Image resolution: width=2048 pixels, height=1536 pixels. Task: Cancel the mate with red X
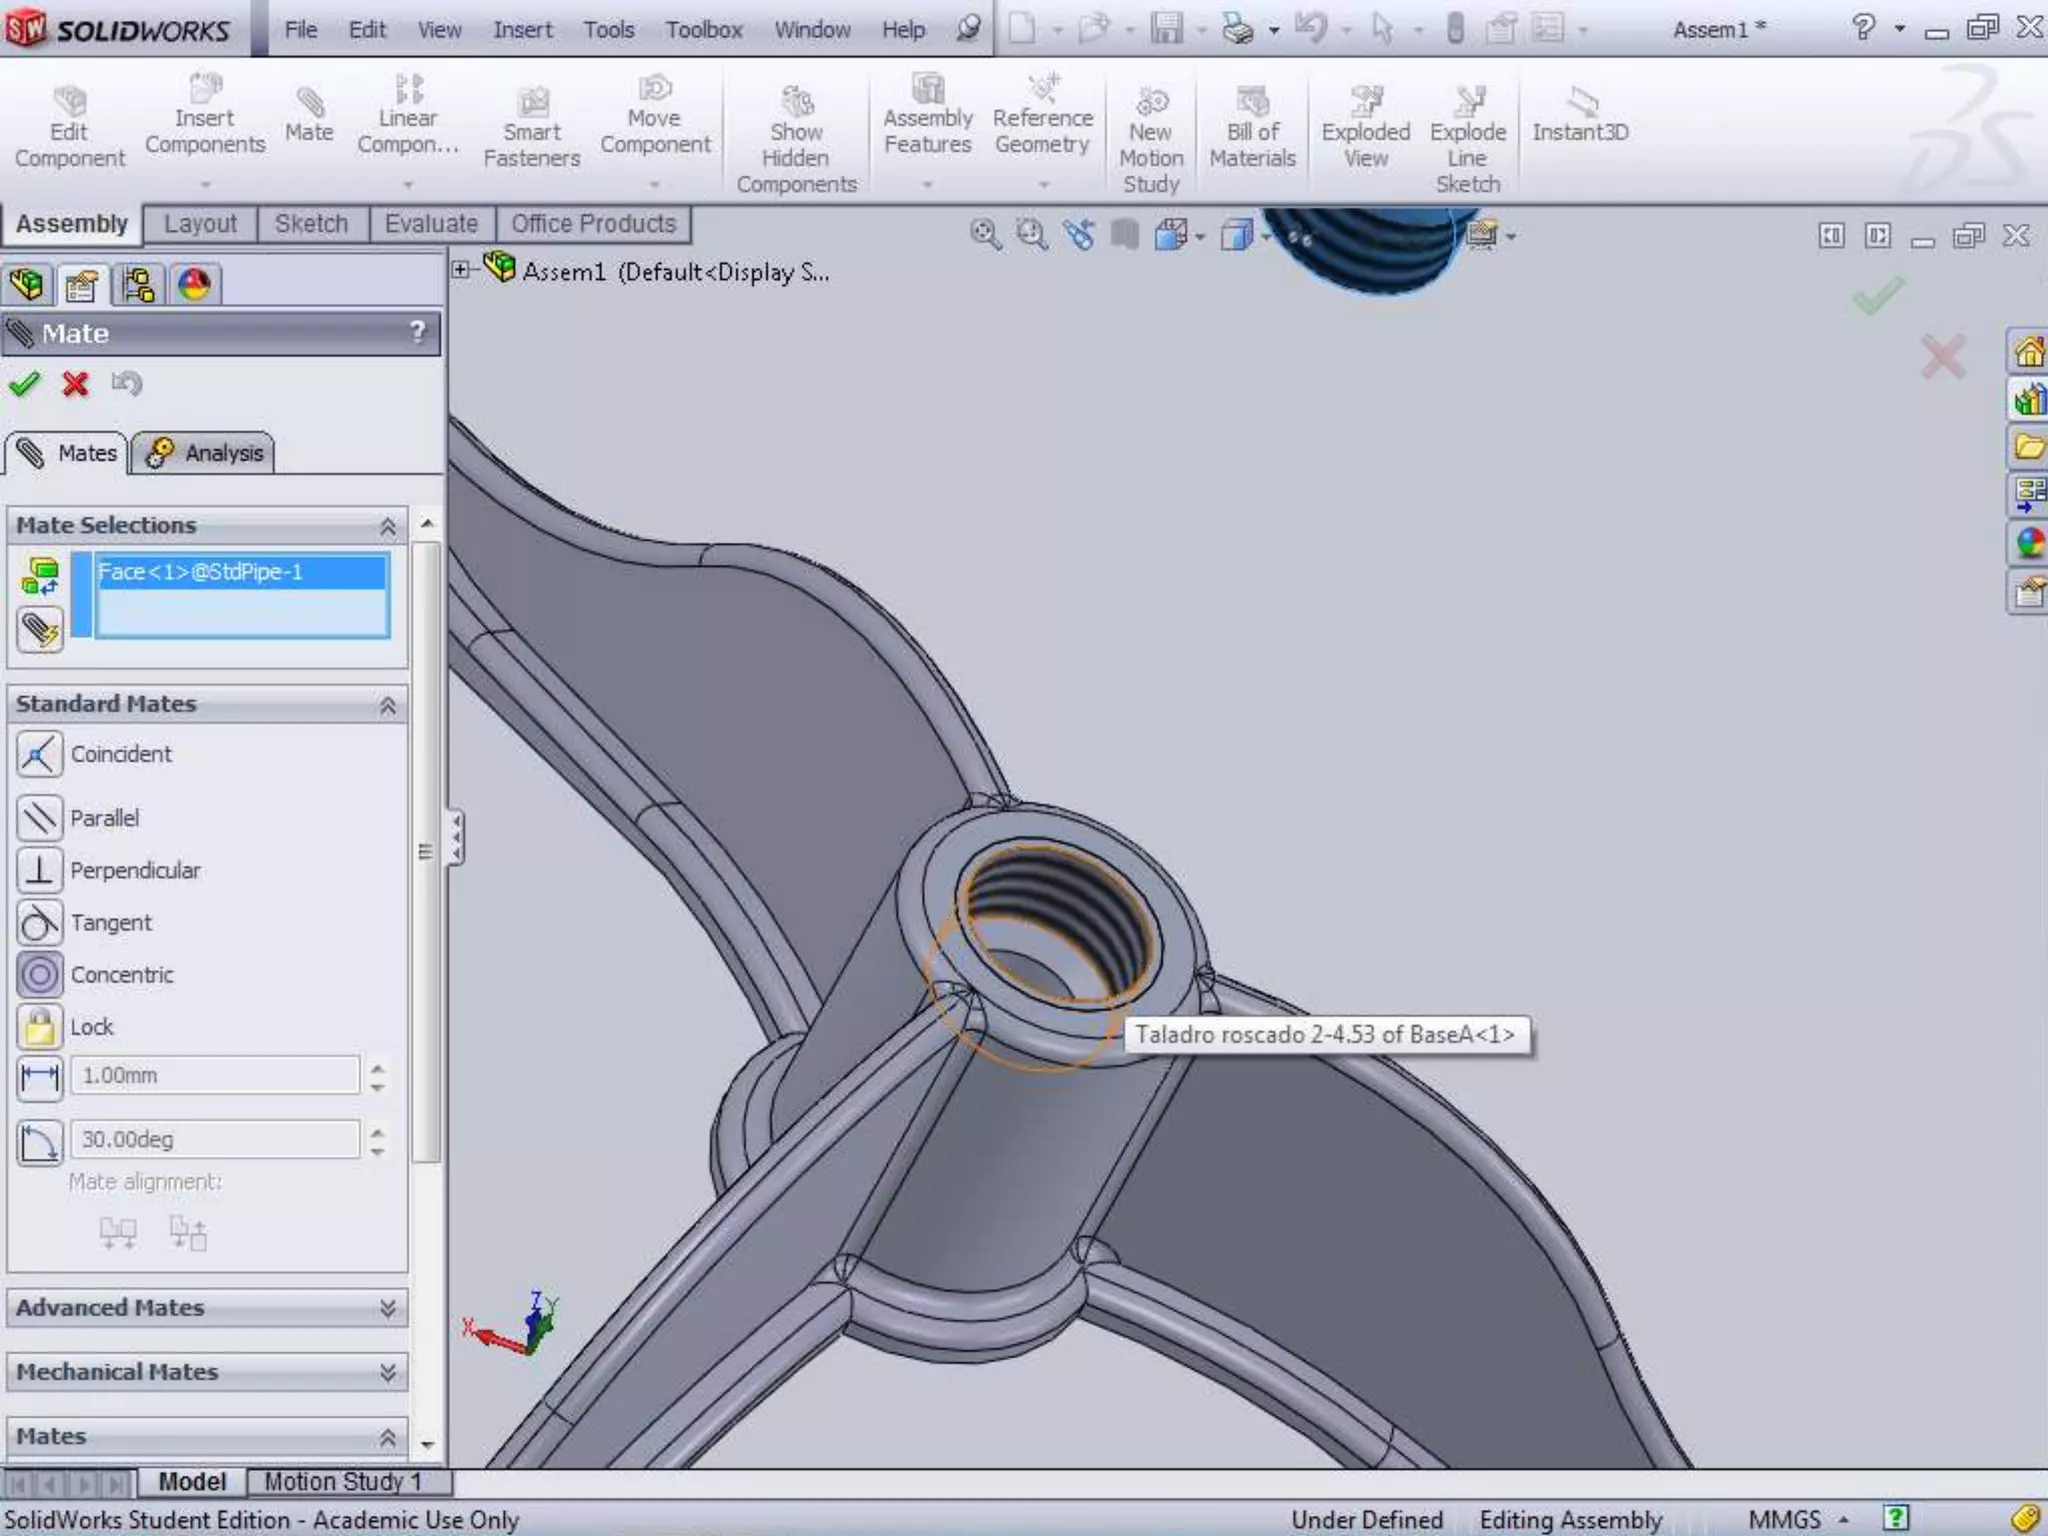click(x=76, y=384)
